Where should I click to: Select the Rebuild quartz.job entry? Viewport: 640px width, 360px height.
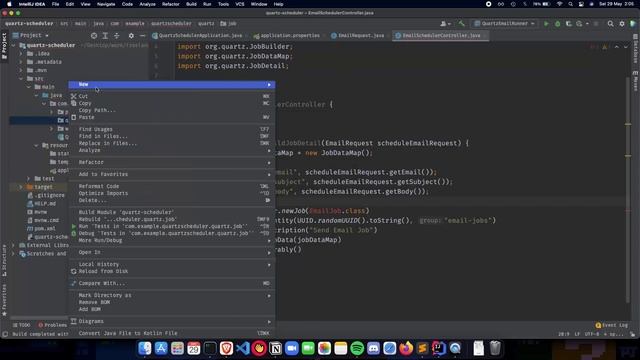tap(171, 219)
